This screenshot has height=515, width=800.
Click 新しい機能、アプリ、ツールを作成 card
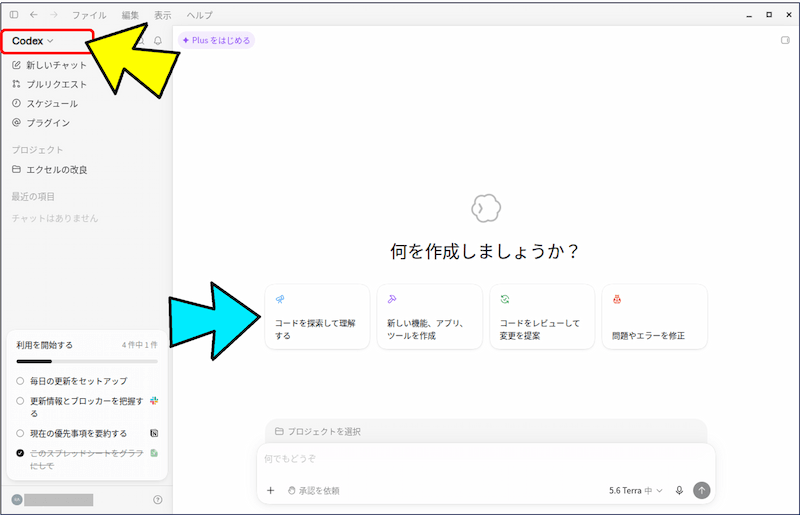pos(430,316)
